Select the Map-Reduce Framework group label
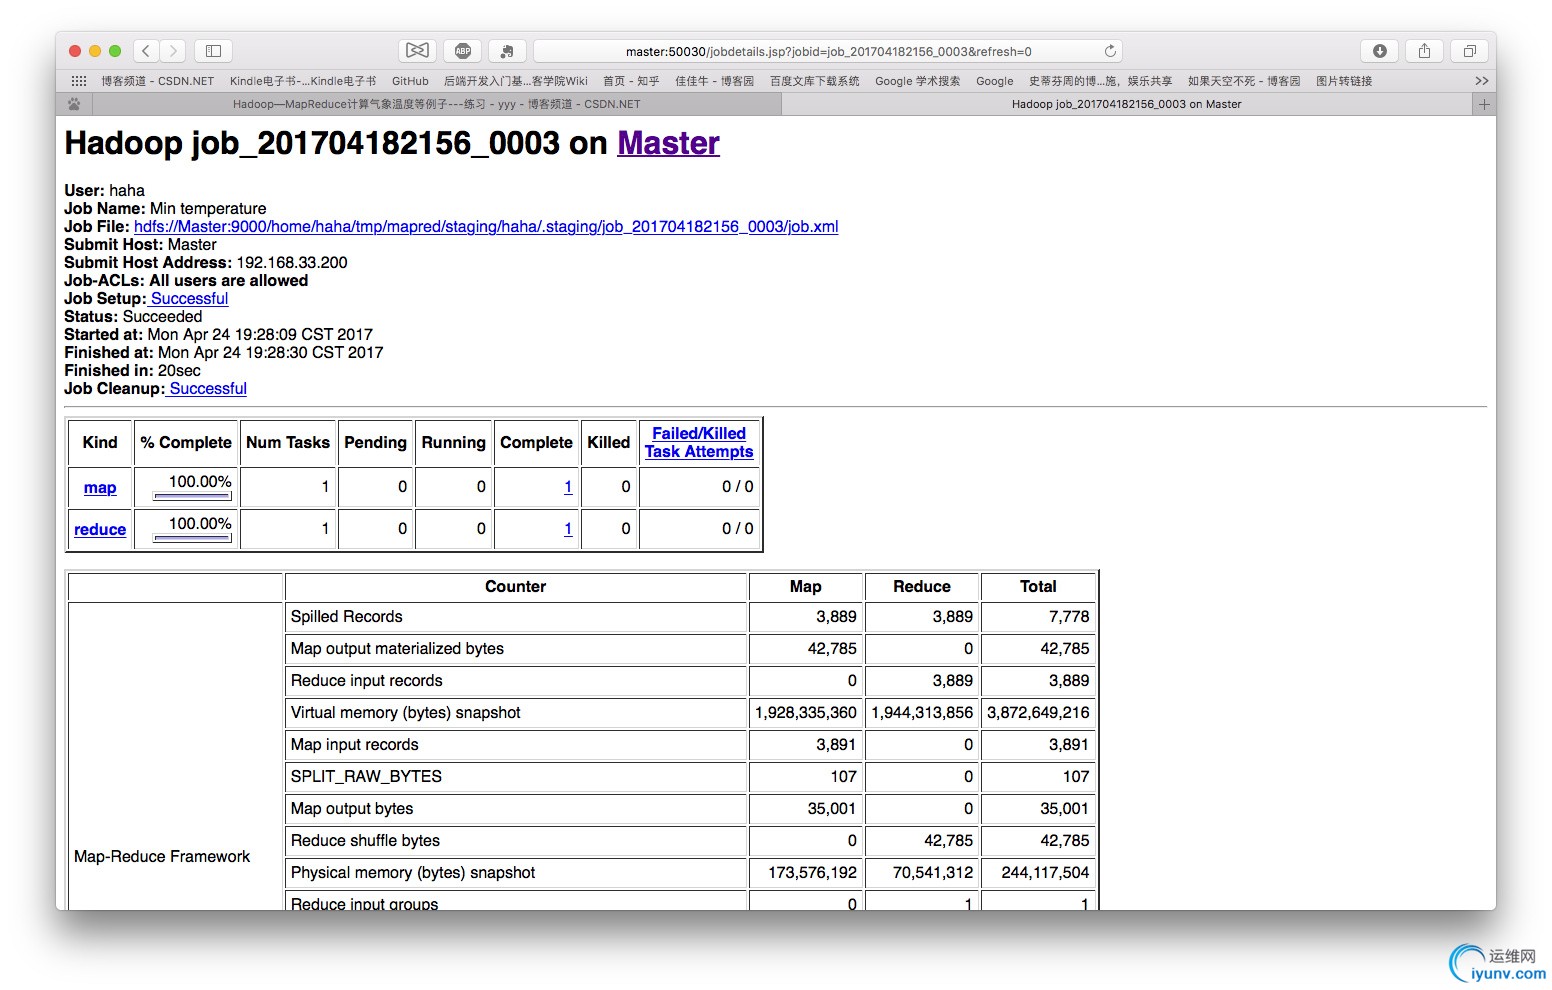The image size is (1552, 990). click(x=162, y=857)
